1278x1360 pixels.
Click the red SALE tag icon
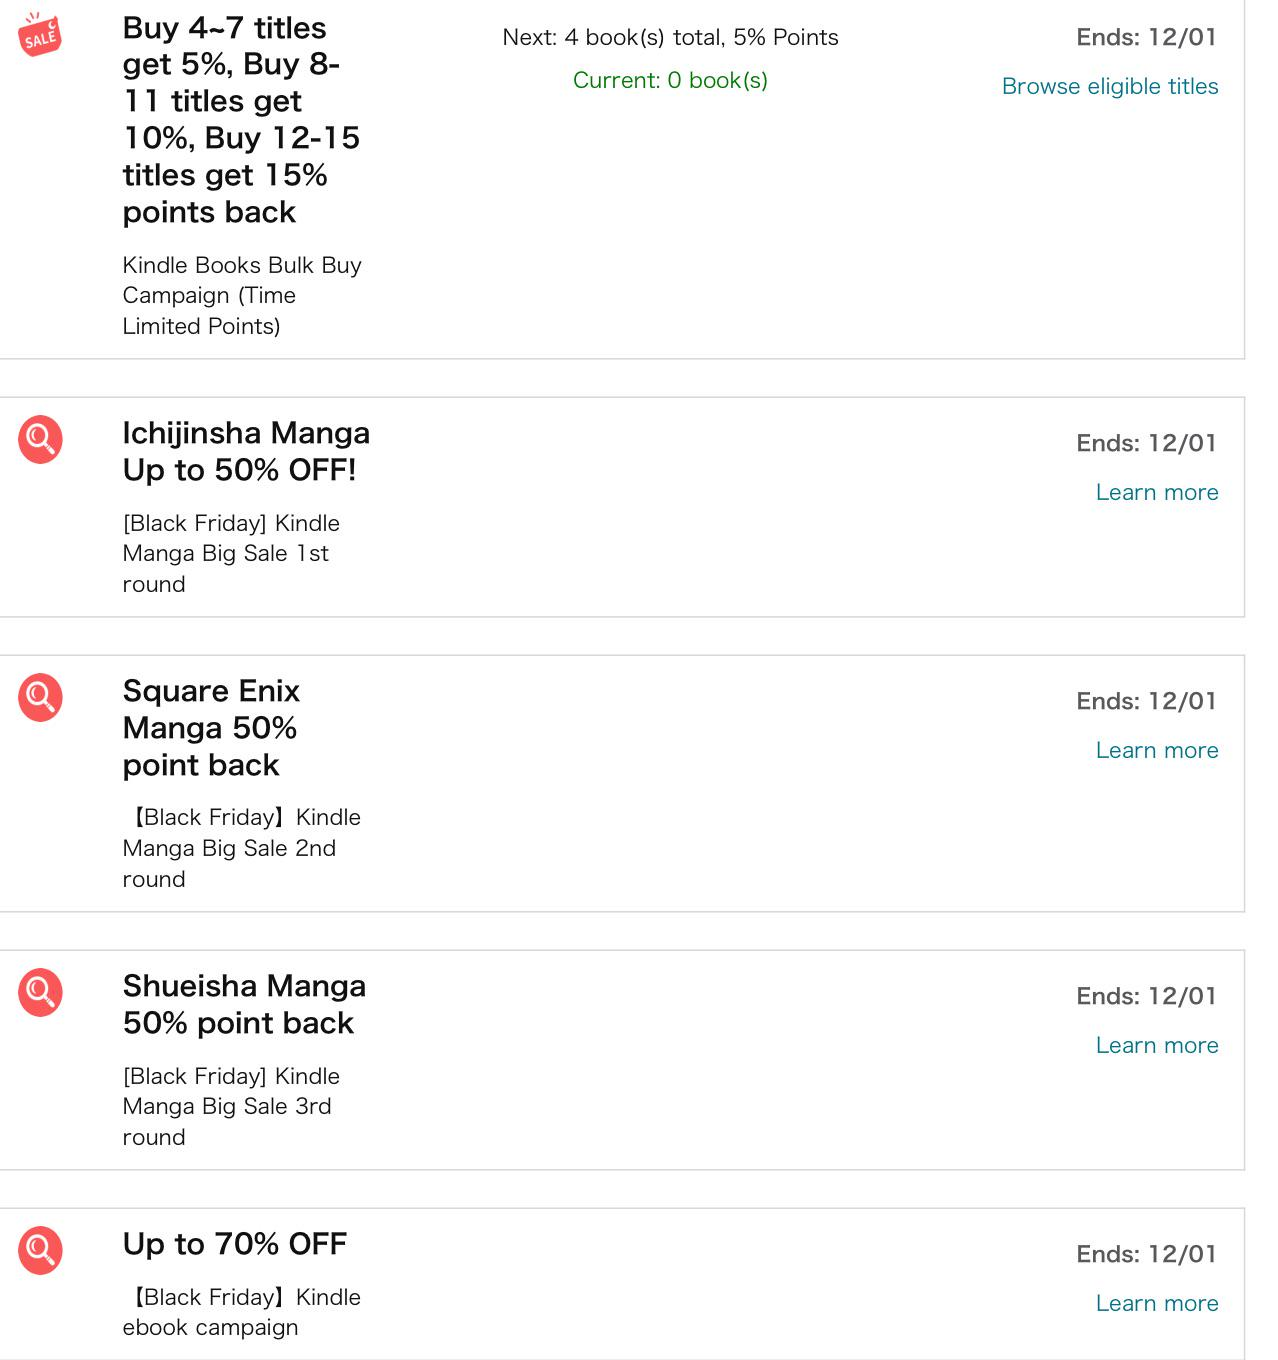pos(40,34)
